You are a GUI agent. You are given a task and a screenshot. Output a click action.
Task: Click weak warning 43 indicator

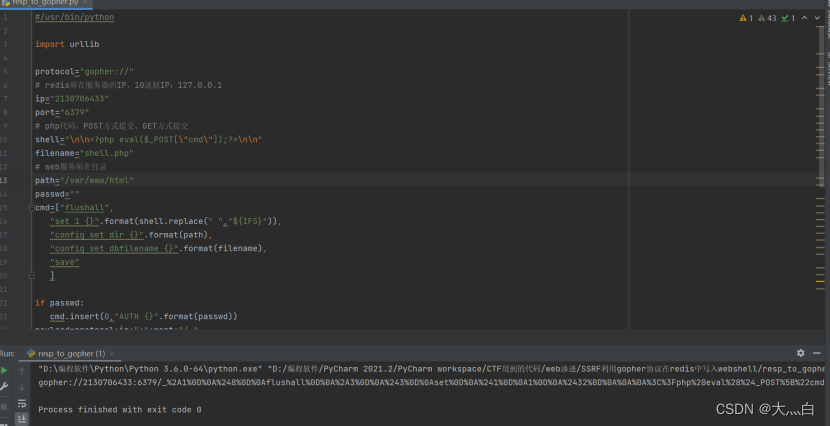(x=767, y=18)
